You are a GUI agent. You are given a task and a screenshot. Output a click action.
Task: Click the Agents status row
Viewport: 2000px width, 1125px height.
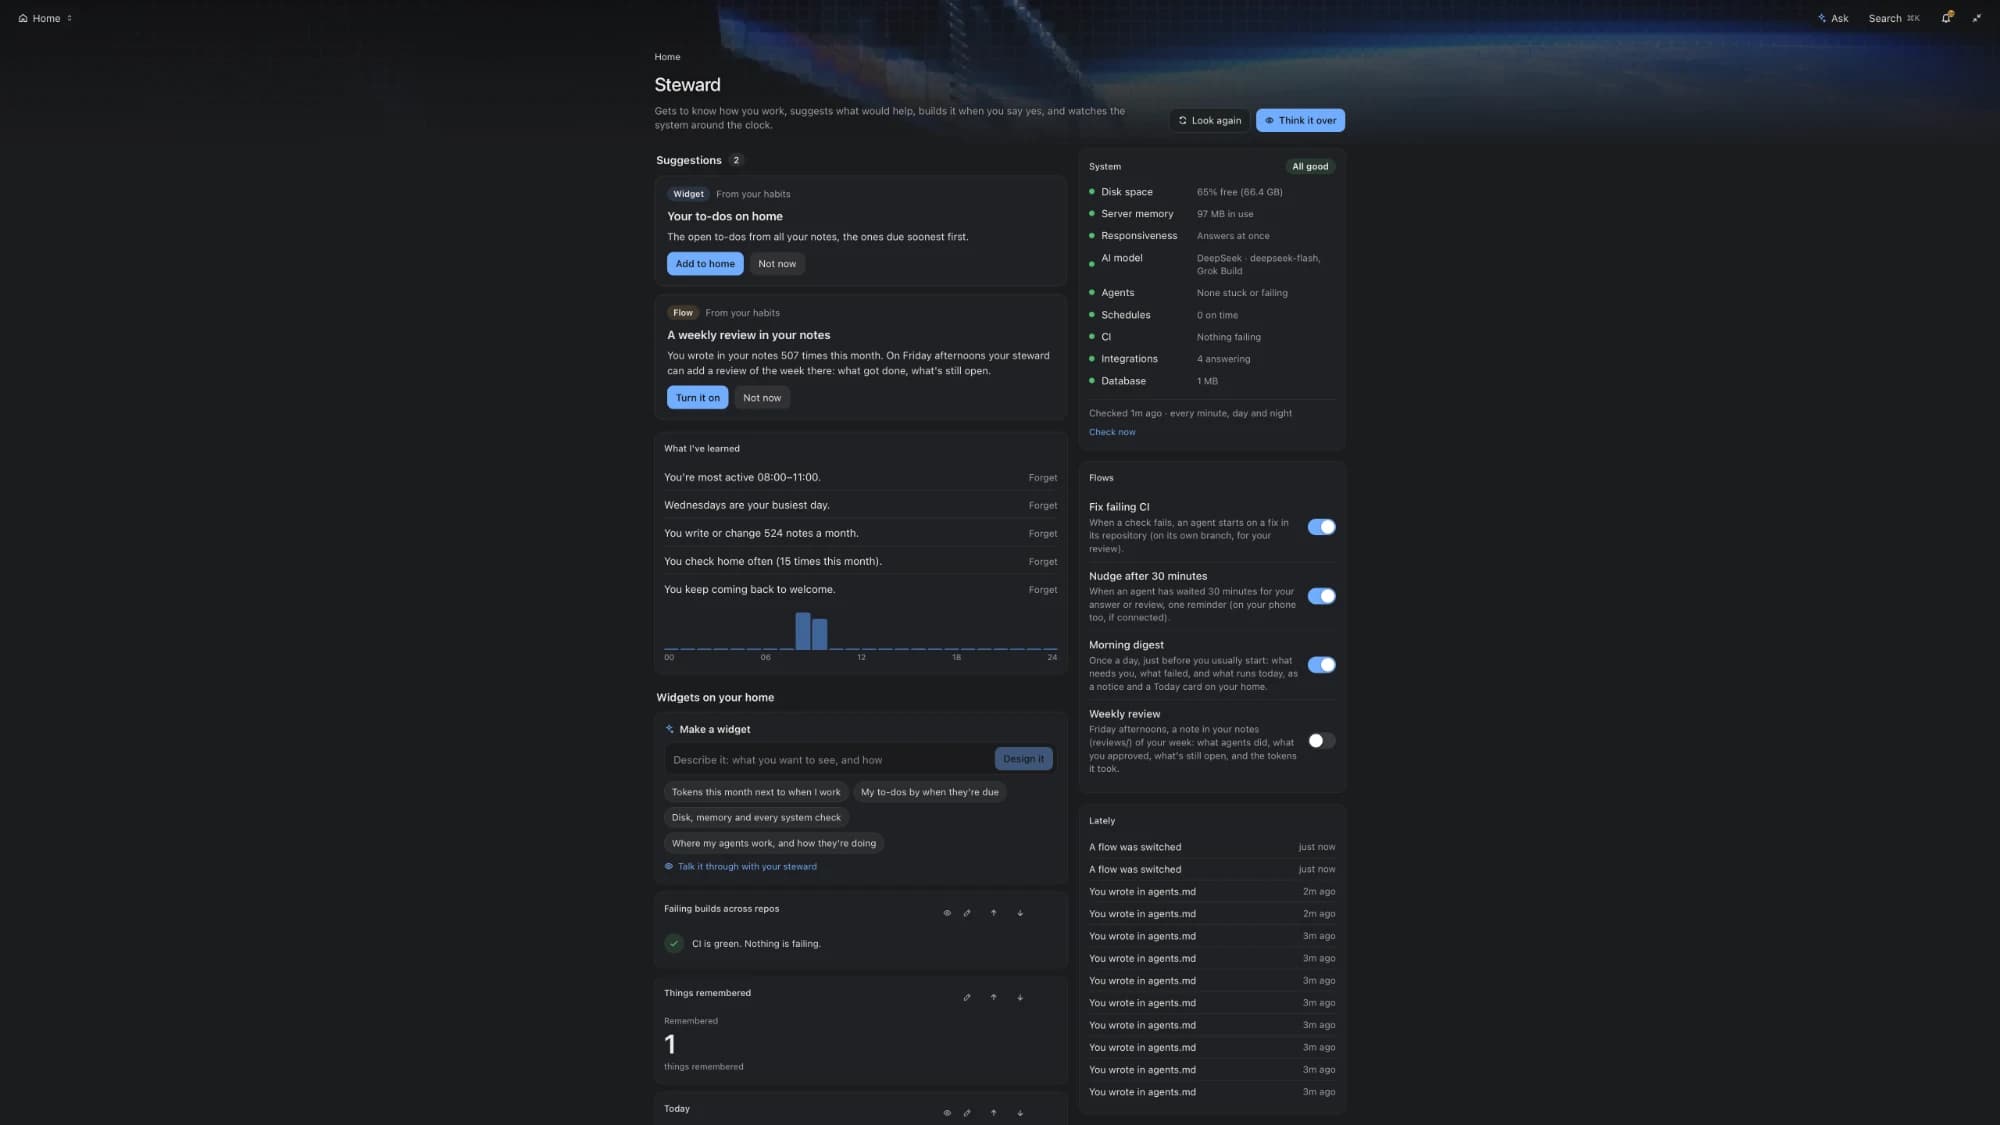(x=1211, y=293)
